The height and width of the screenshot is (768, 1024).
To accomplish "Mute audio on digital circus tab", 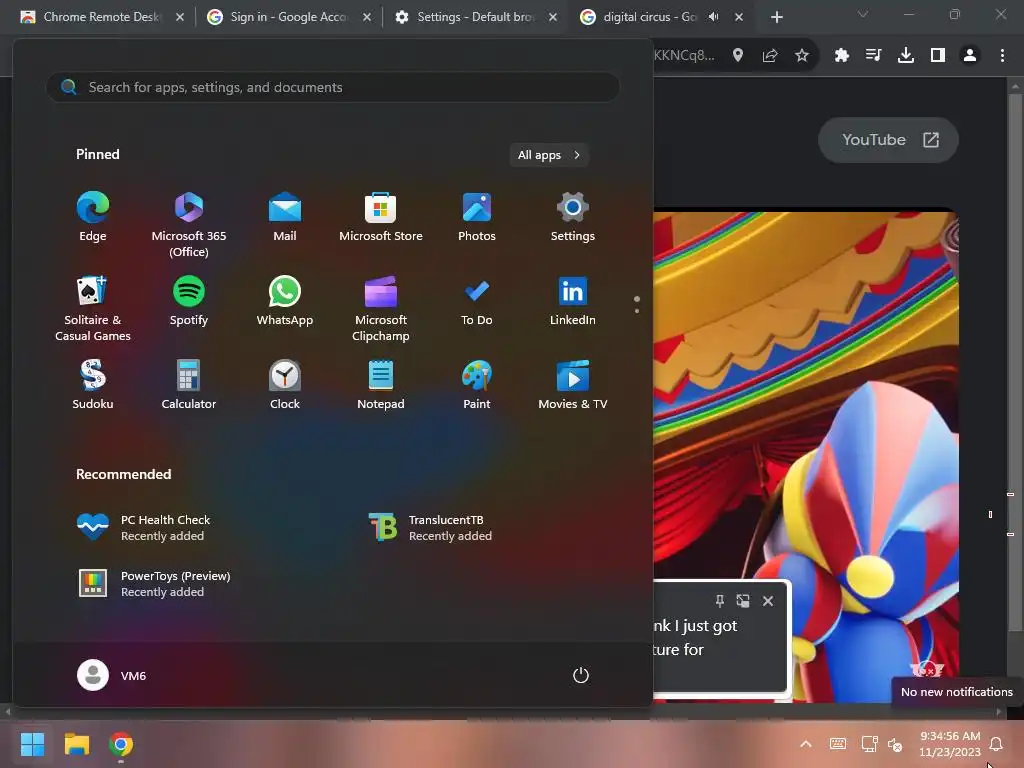I will click(x=714, y=17).
